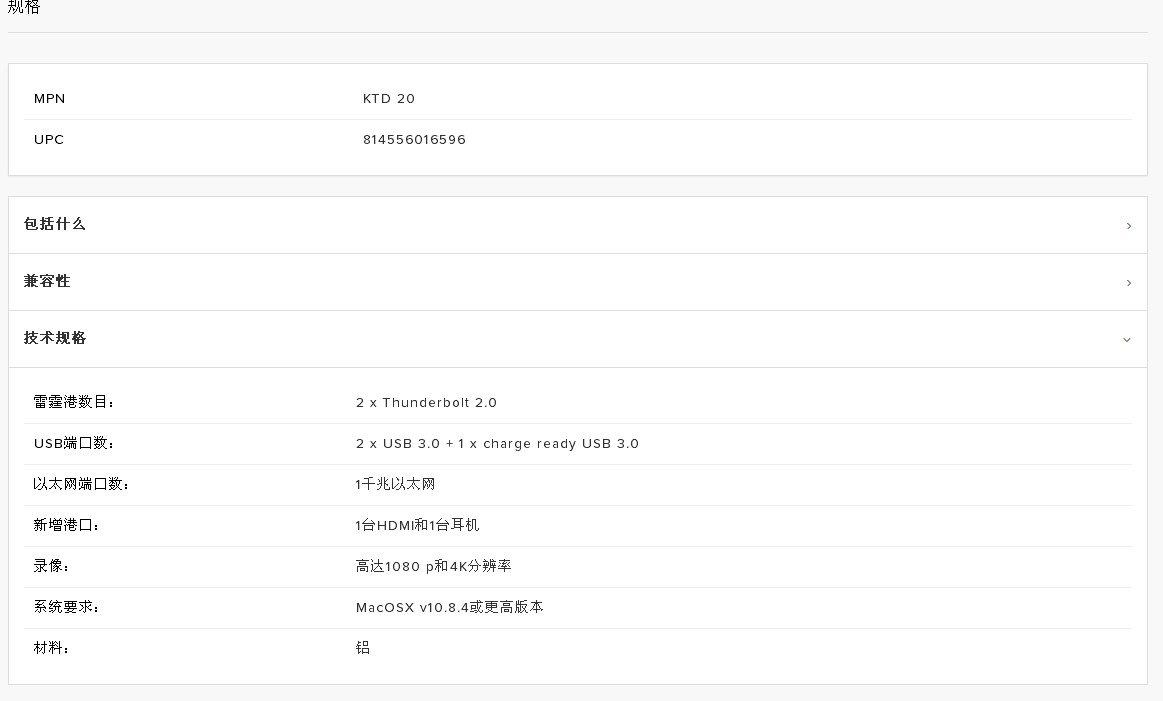The height and width of the screenshot is (701, 1163).
Task: Click the chevron arrow beside 包括什么
Action: (x=1128, y=226)
